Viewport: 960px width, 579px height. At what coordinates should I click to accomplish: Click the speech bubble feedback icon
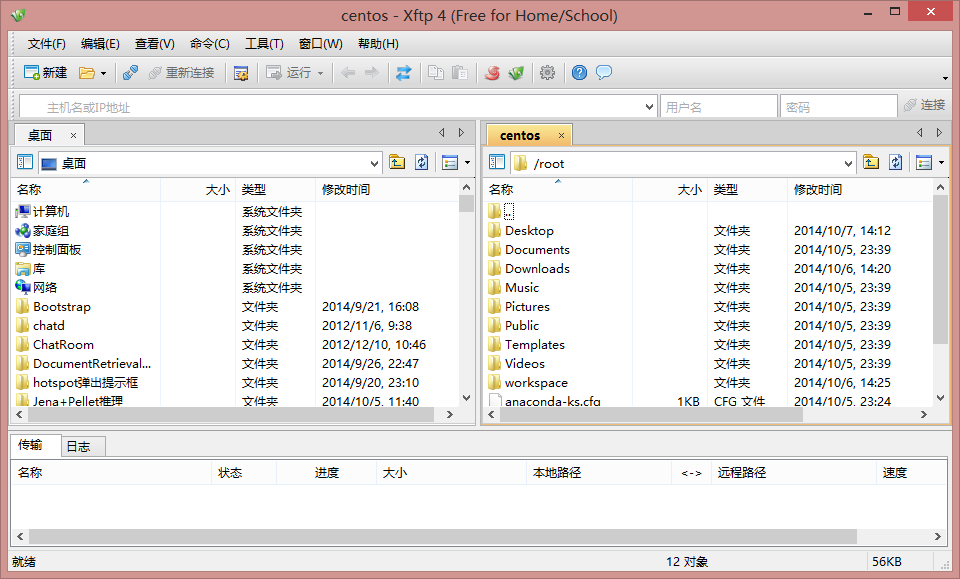pos(604,73)
